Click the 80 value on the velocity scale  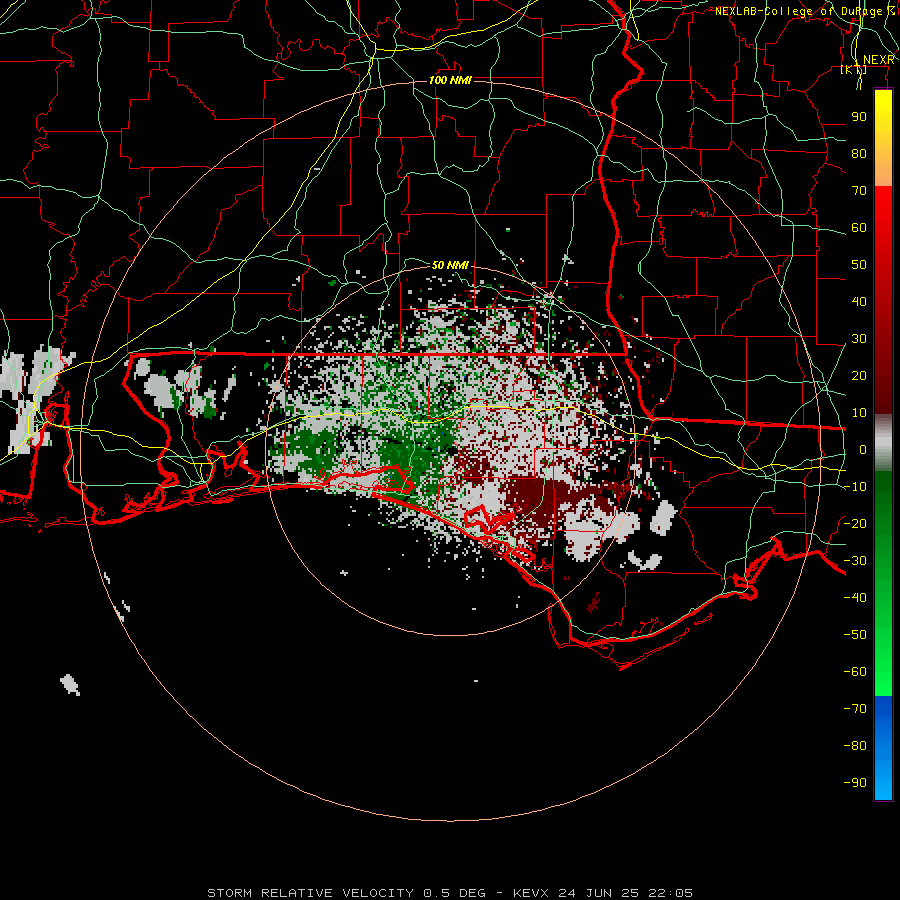click(x=859, y=154)
